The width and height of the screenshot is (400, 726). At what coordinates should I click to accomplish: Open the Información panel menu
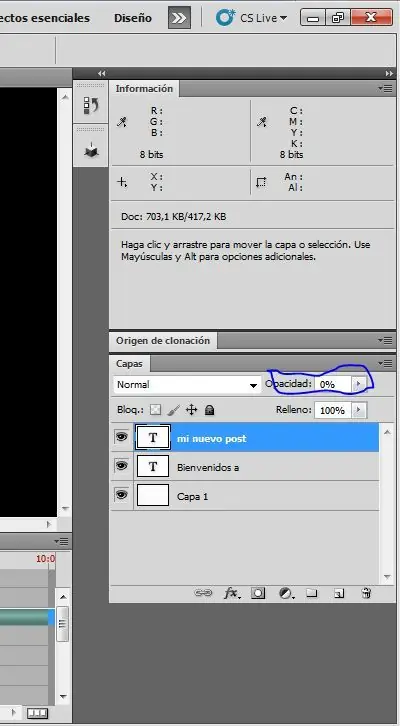[x=385, y=88]
